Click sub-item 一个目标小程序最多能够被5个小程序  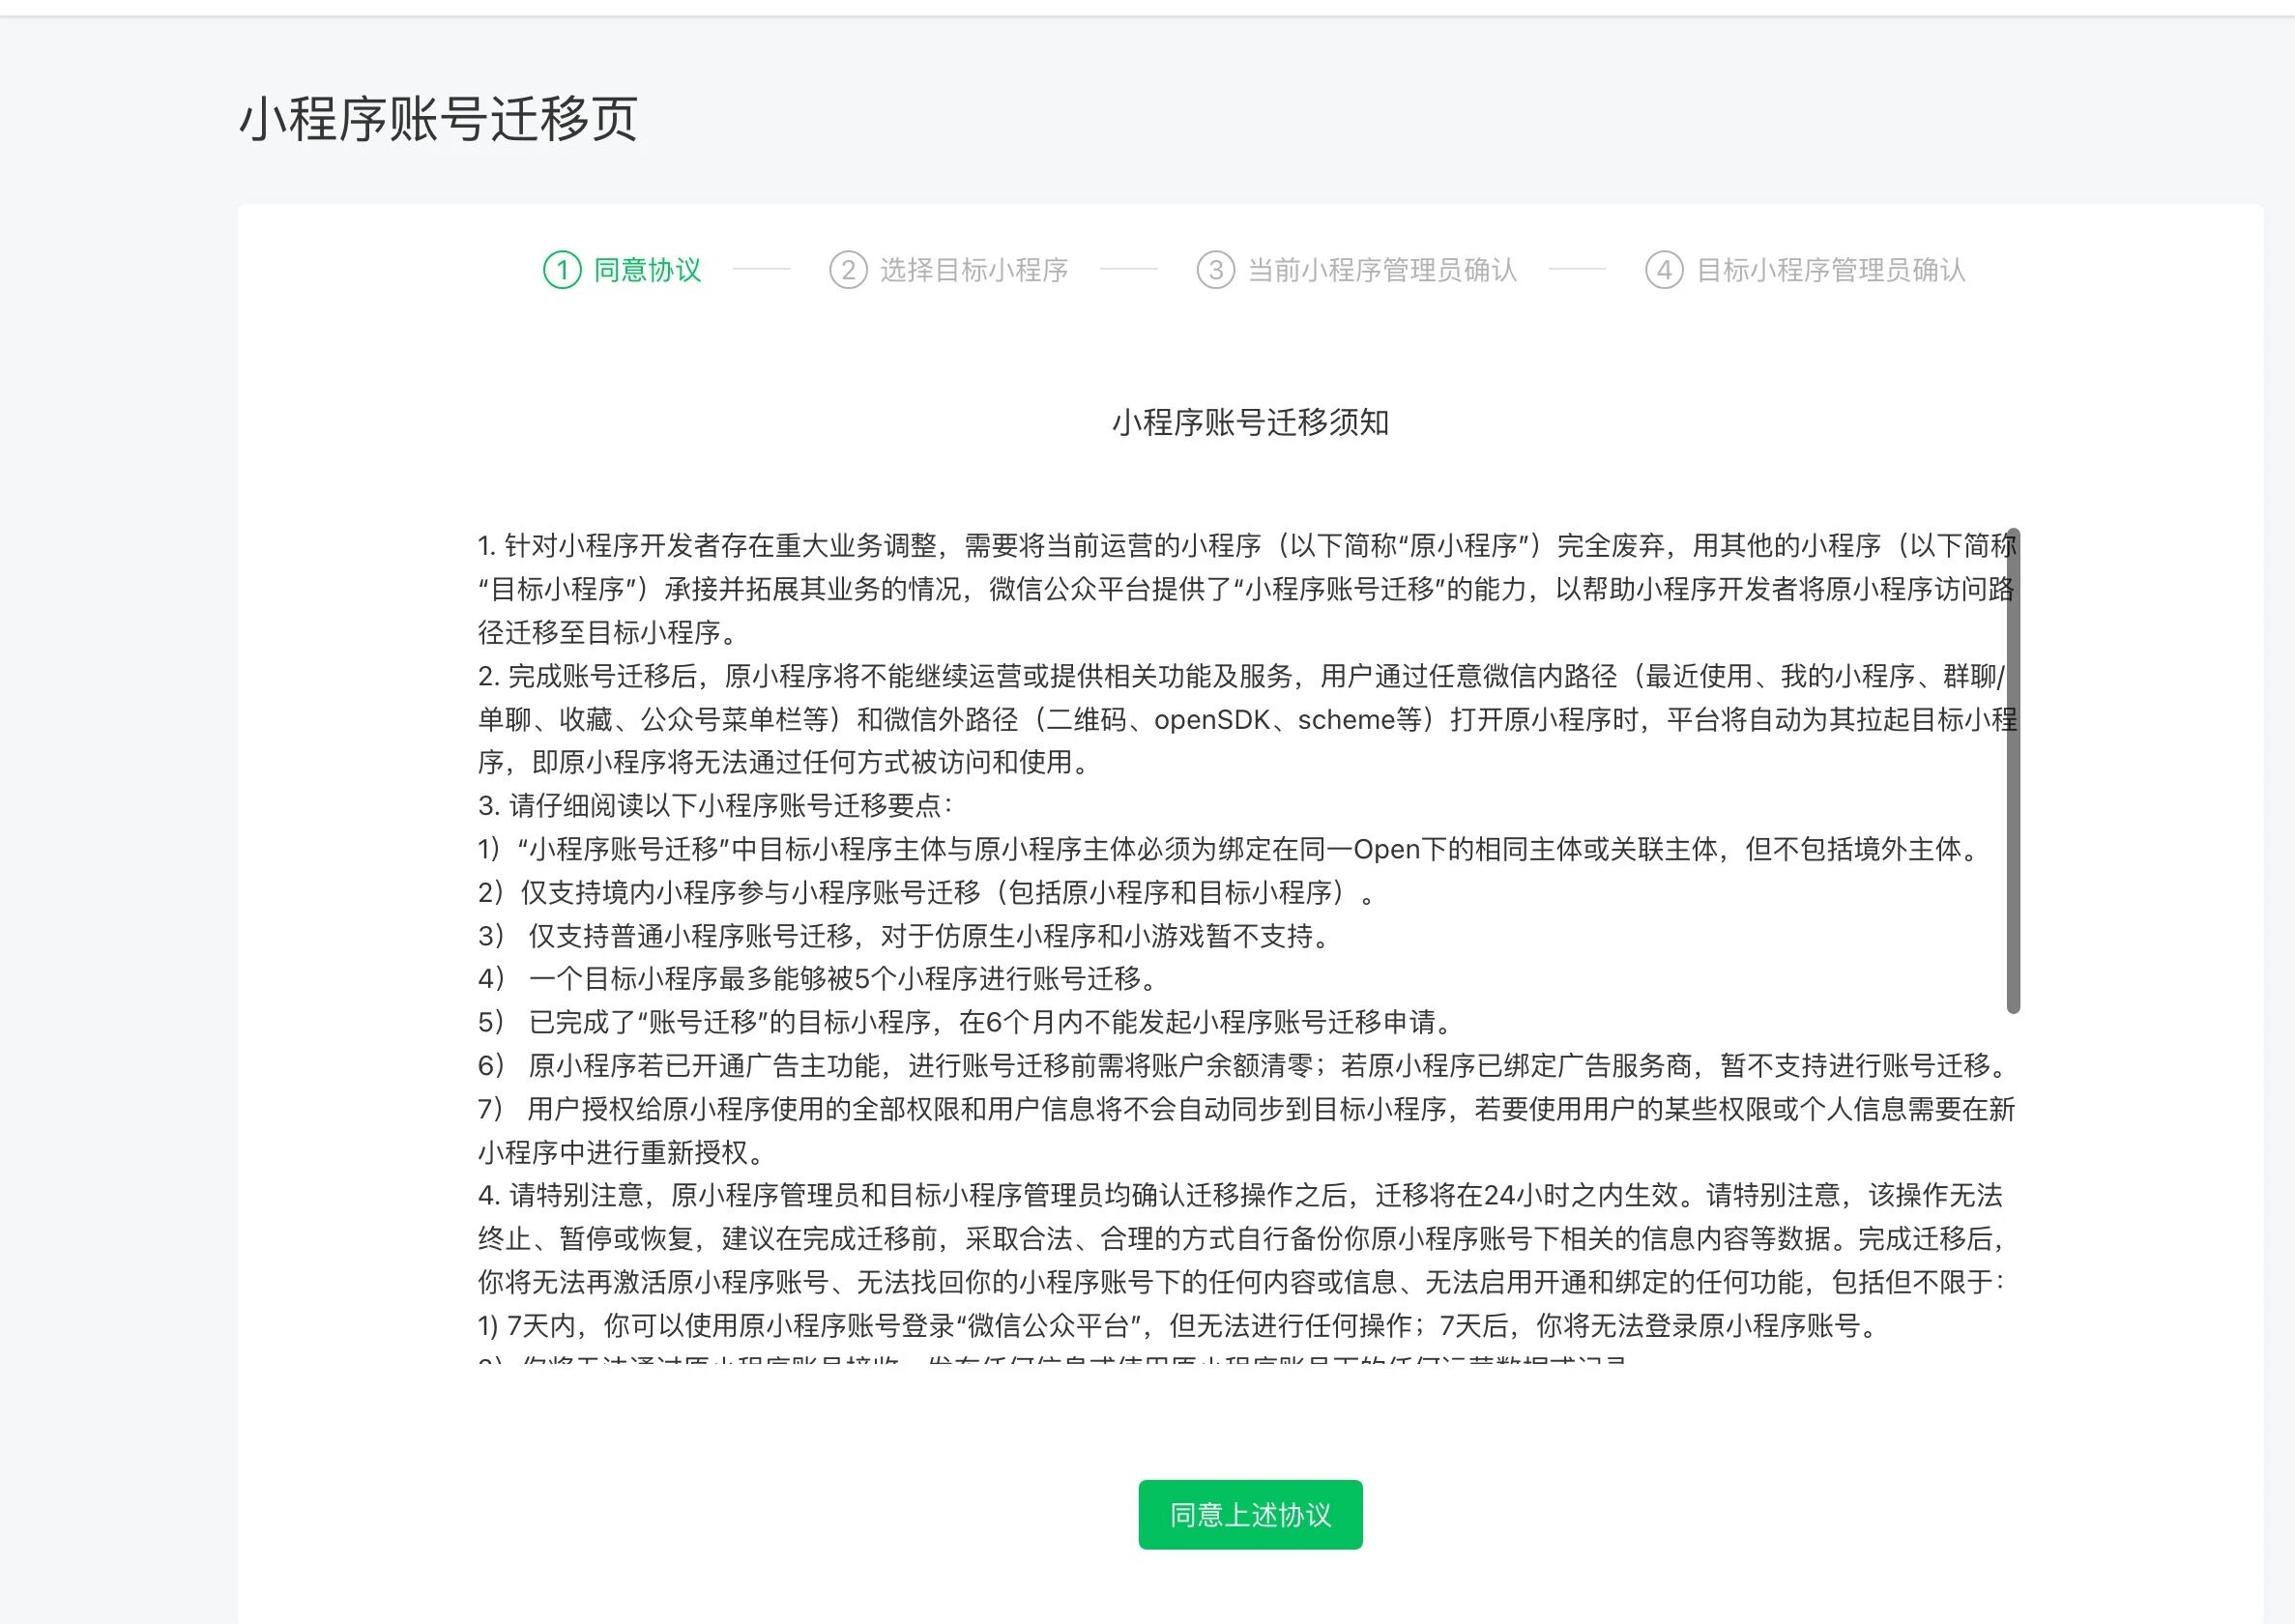[x=818, y=979]
